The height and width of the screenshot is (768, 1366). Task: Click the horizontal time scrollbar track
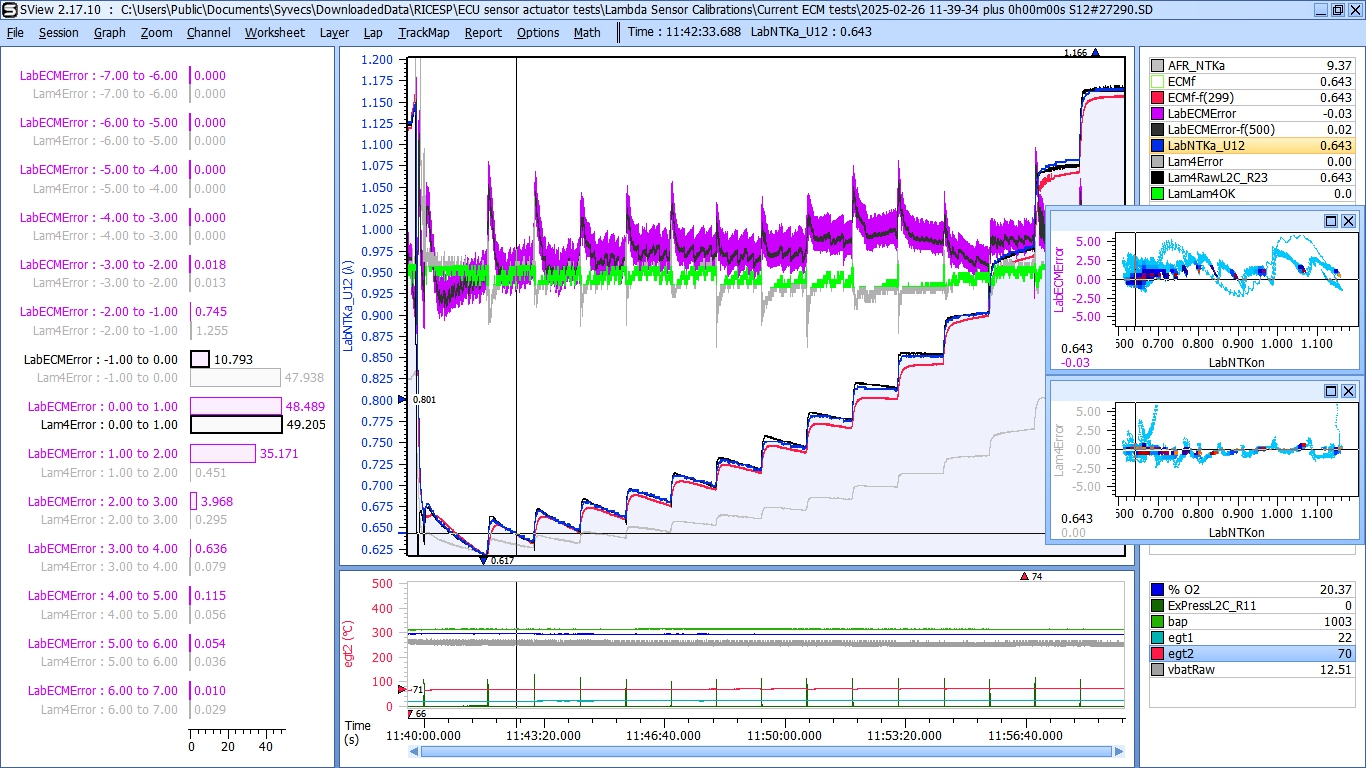pos(766,751)
